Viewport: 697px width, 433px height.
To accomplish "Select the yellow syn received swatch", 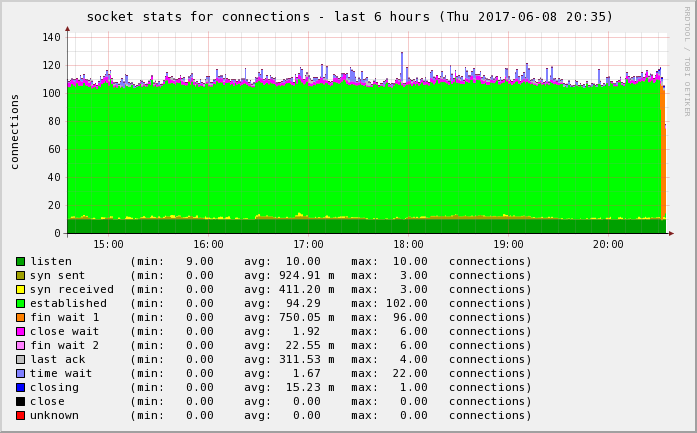I will pos(20,290).
